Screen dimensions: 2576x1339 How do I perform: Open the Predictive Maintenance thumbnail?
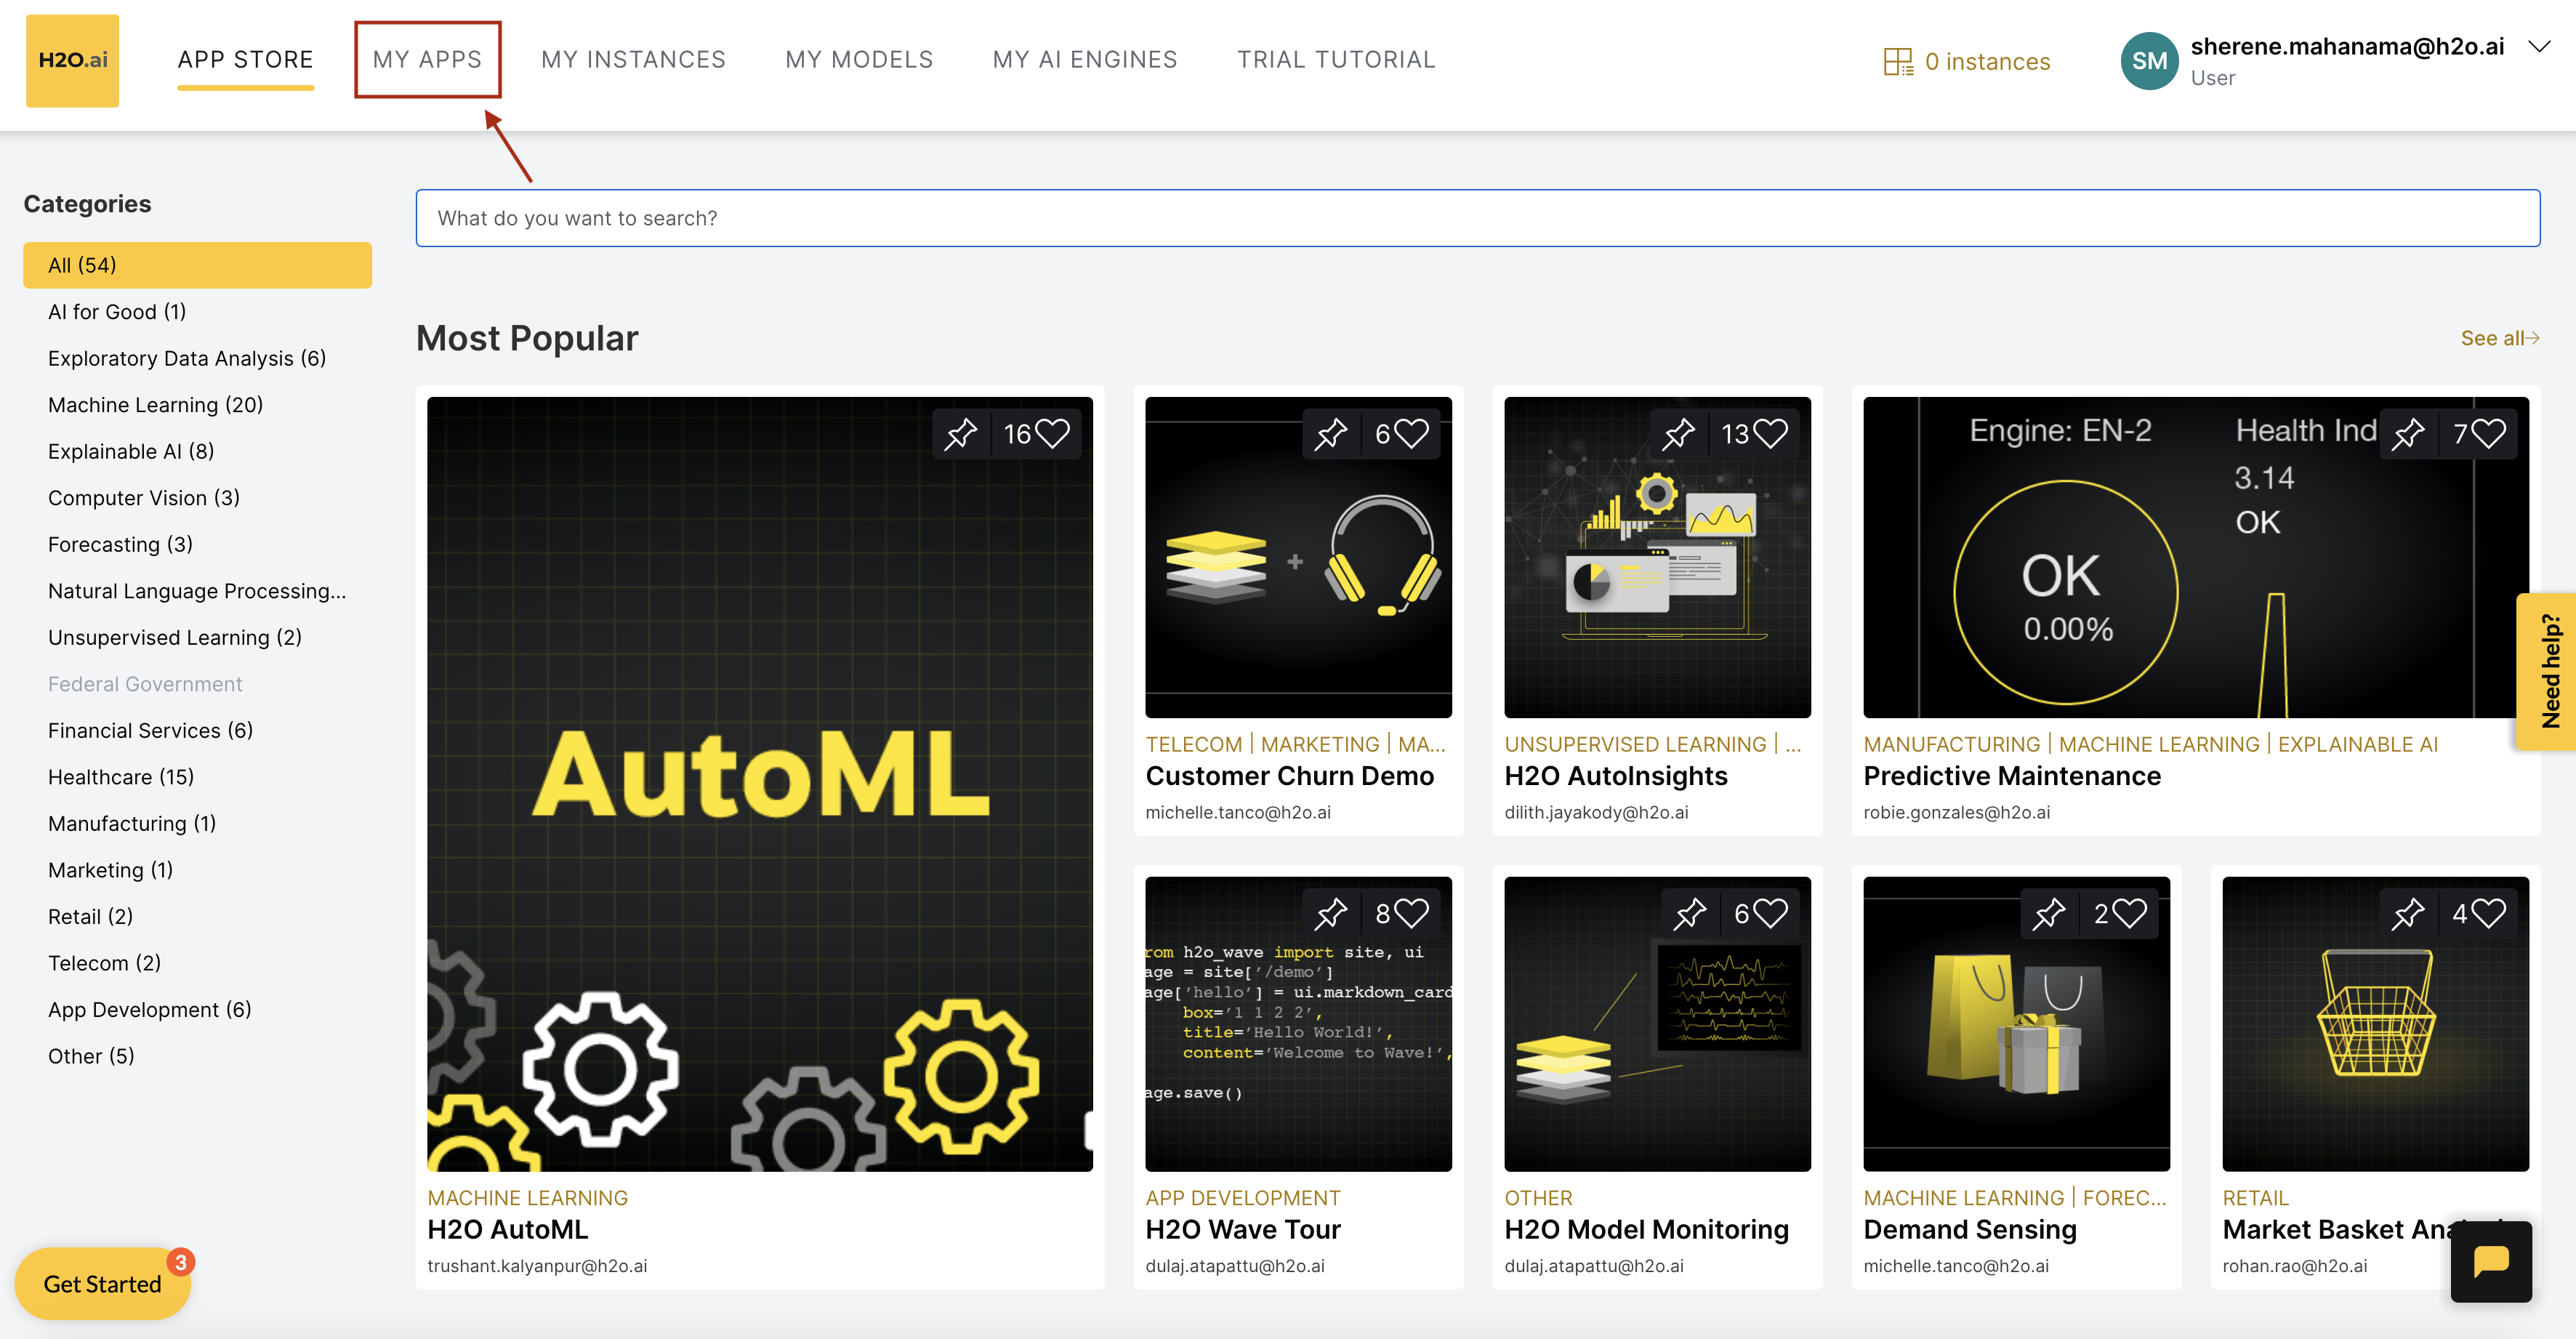(x=2196, y=557)
